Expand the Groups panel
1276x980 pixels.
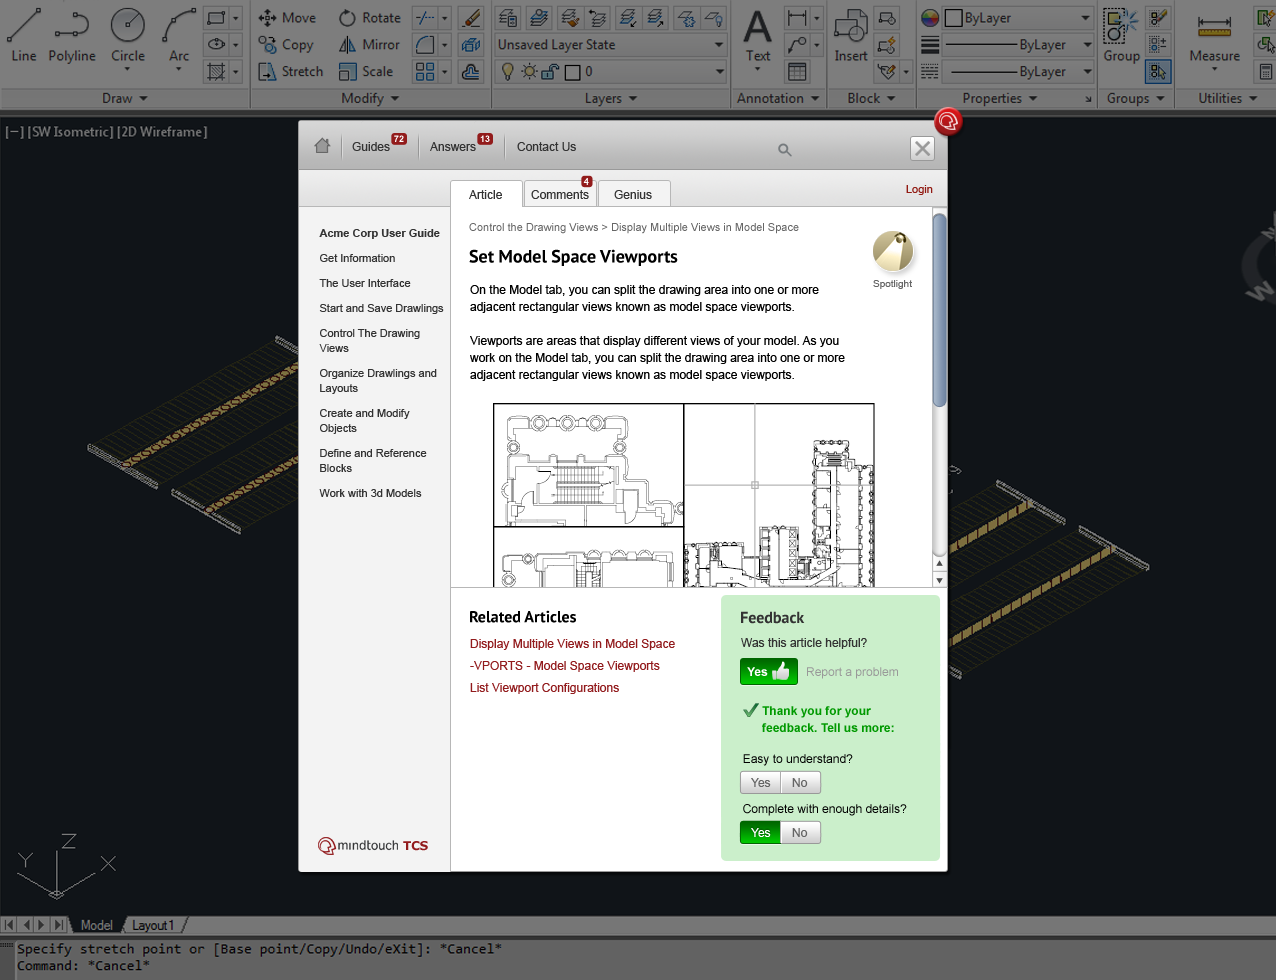(1136, 98)
